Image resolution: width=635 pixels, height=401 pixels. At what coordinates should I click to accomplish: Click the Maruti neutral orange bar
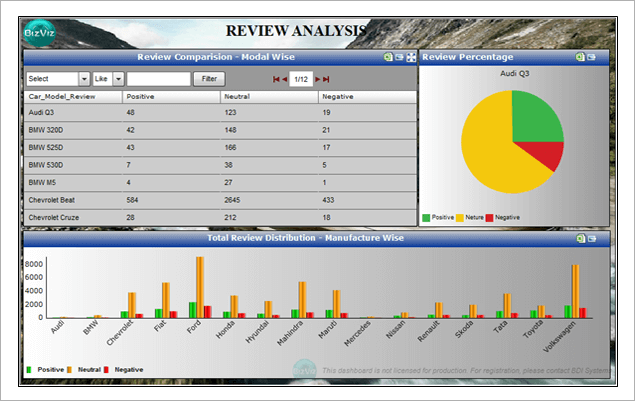coord(336,304)
